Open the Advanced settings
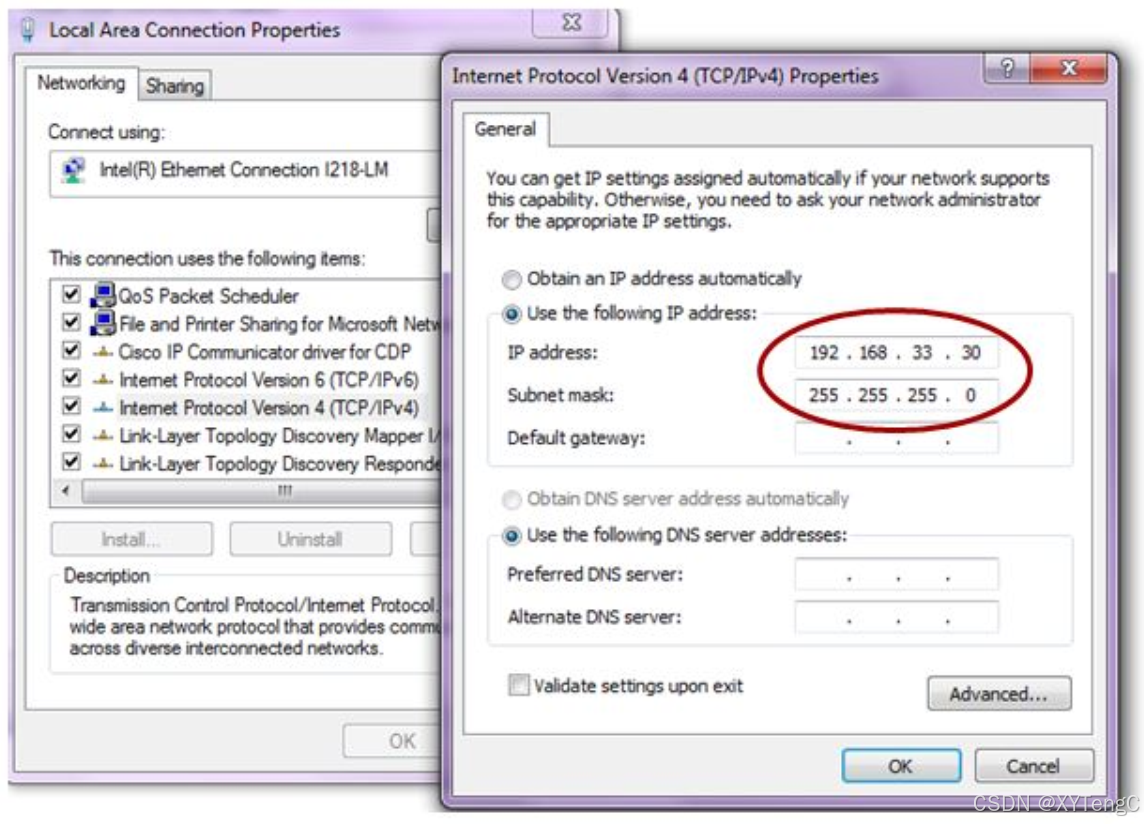This screenshot has height=824, width=1144. (x=997, y=694)
